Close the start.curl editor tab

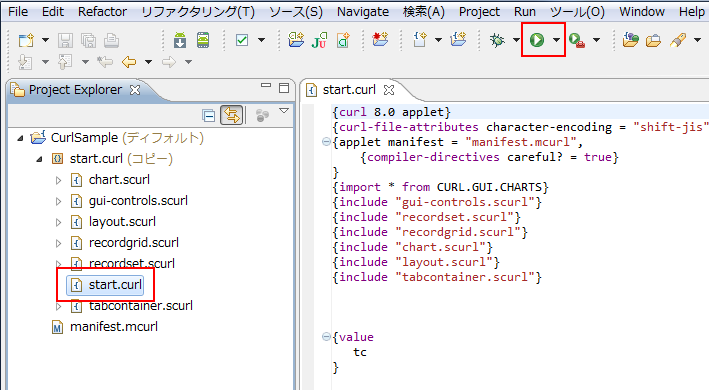[x=389, y=90]
